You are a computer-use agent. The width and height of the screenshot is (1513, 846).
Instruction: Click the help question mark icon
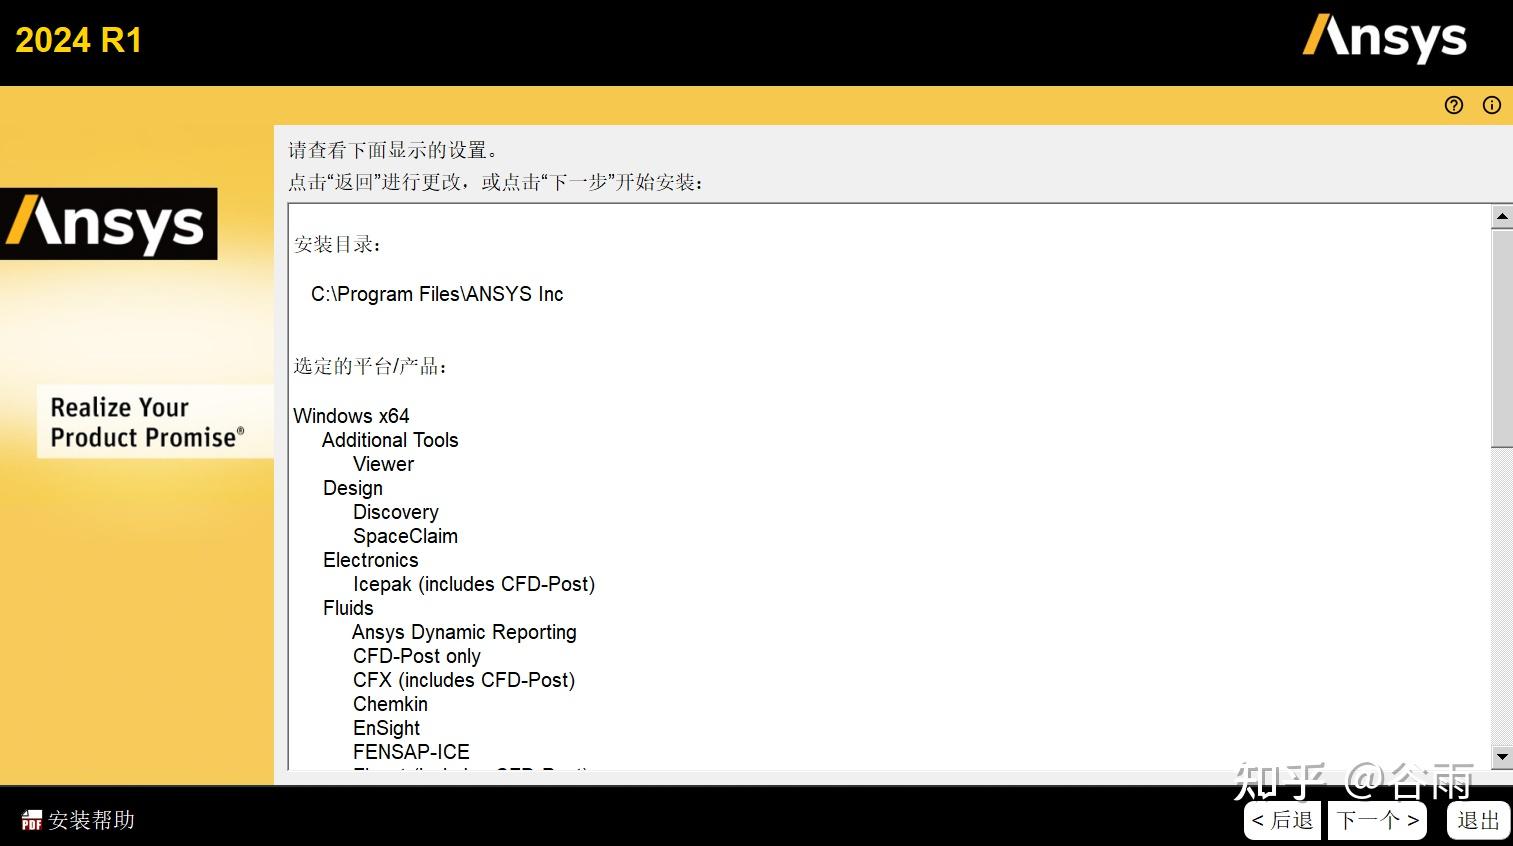tap(1453, 105)
